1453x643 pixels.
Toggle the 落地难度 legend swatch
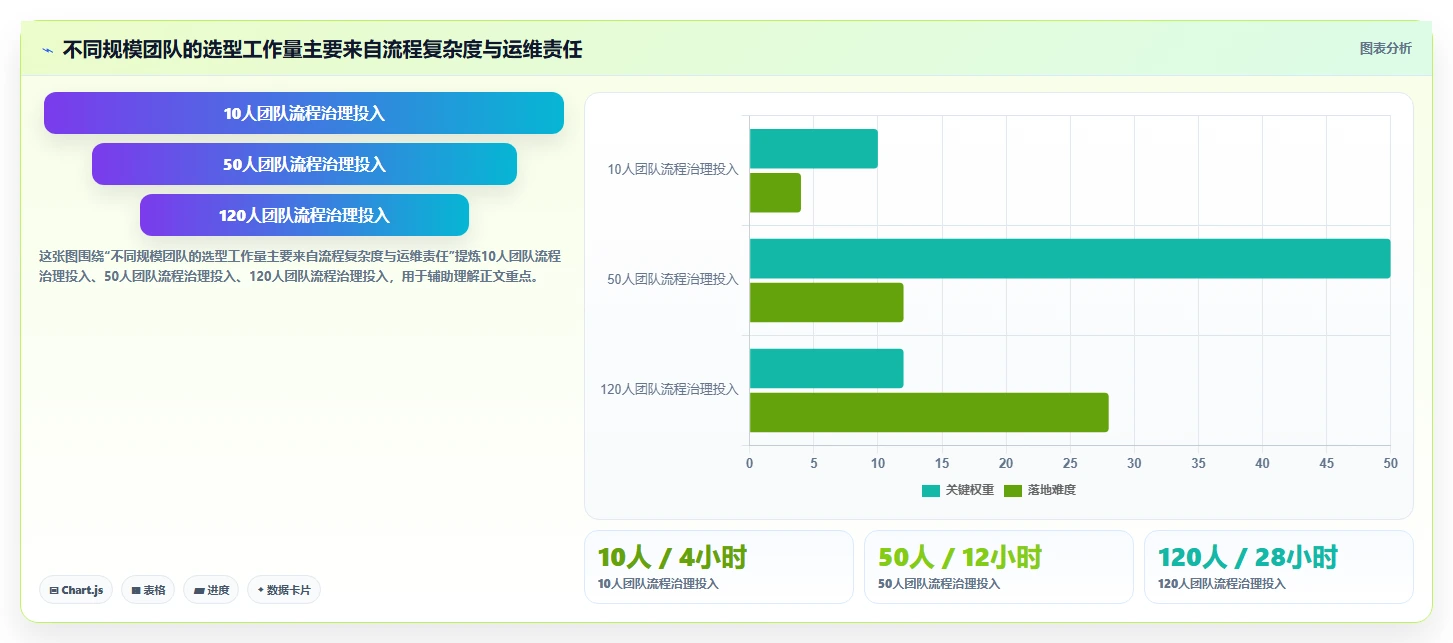1012,490
